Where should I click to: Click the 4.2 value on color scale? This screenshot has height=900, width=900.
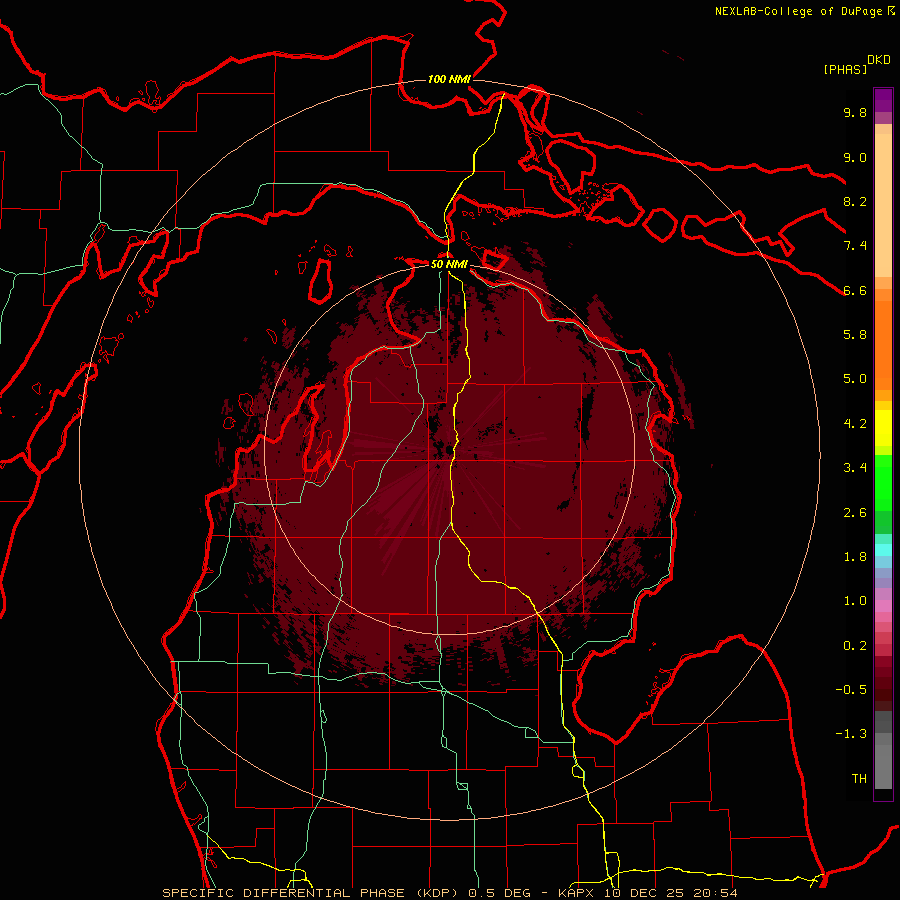tap(855, 424)
